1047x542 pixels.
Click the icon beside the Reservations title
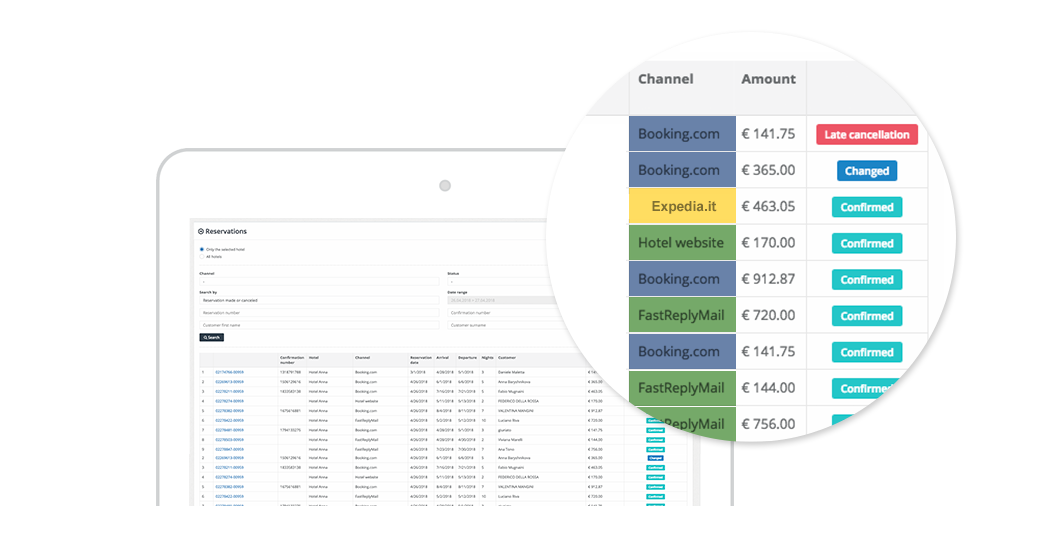201,231
